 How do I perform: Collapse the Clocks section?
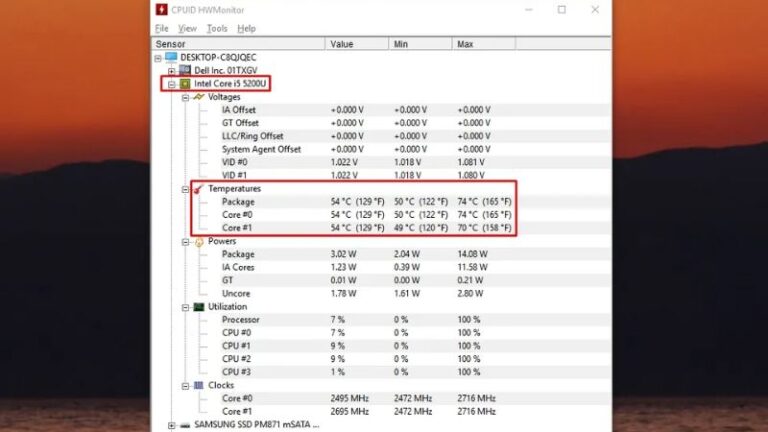click(x=185, y=386)
